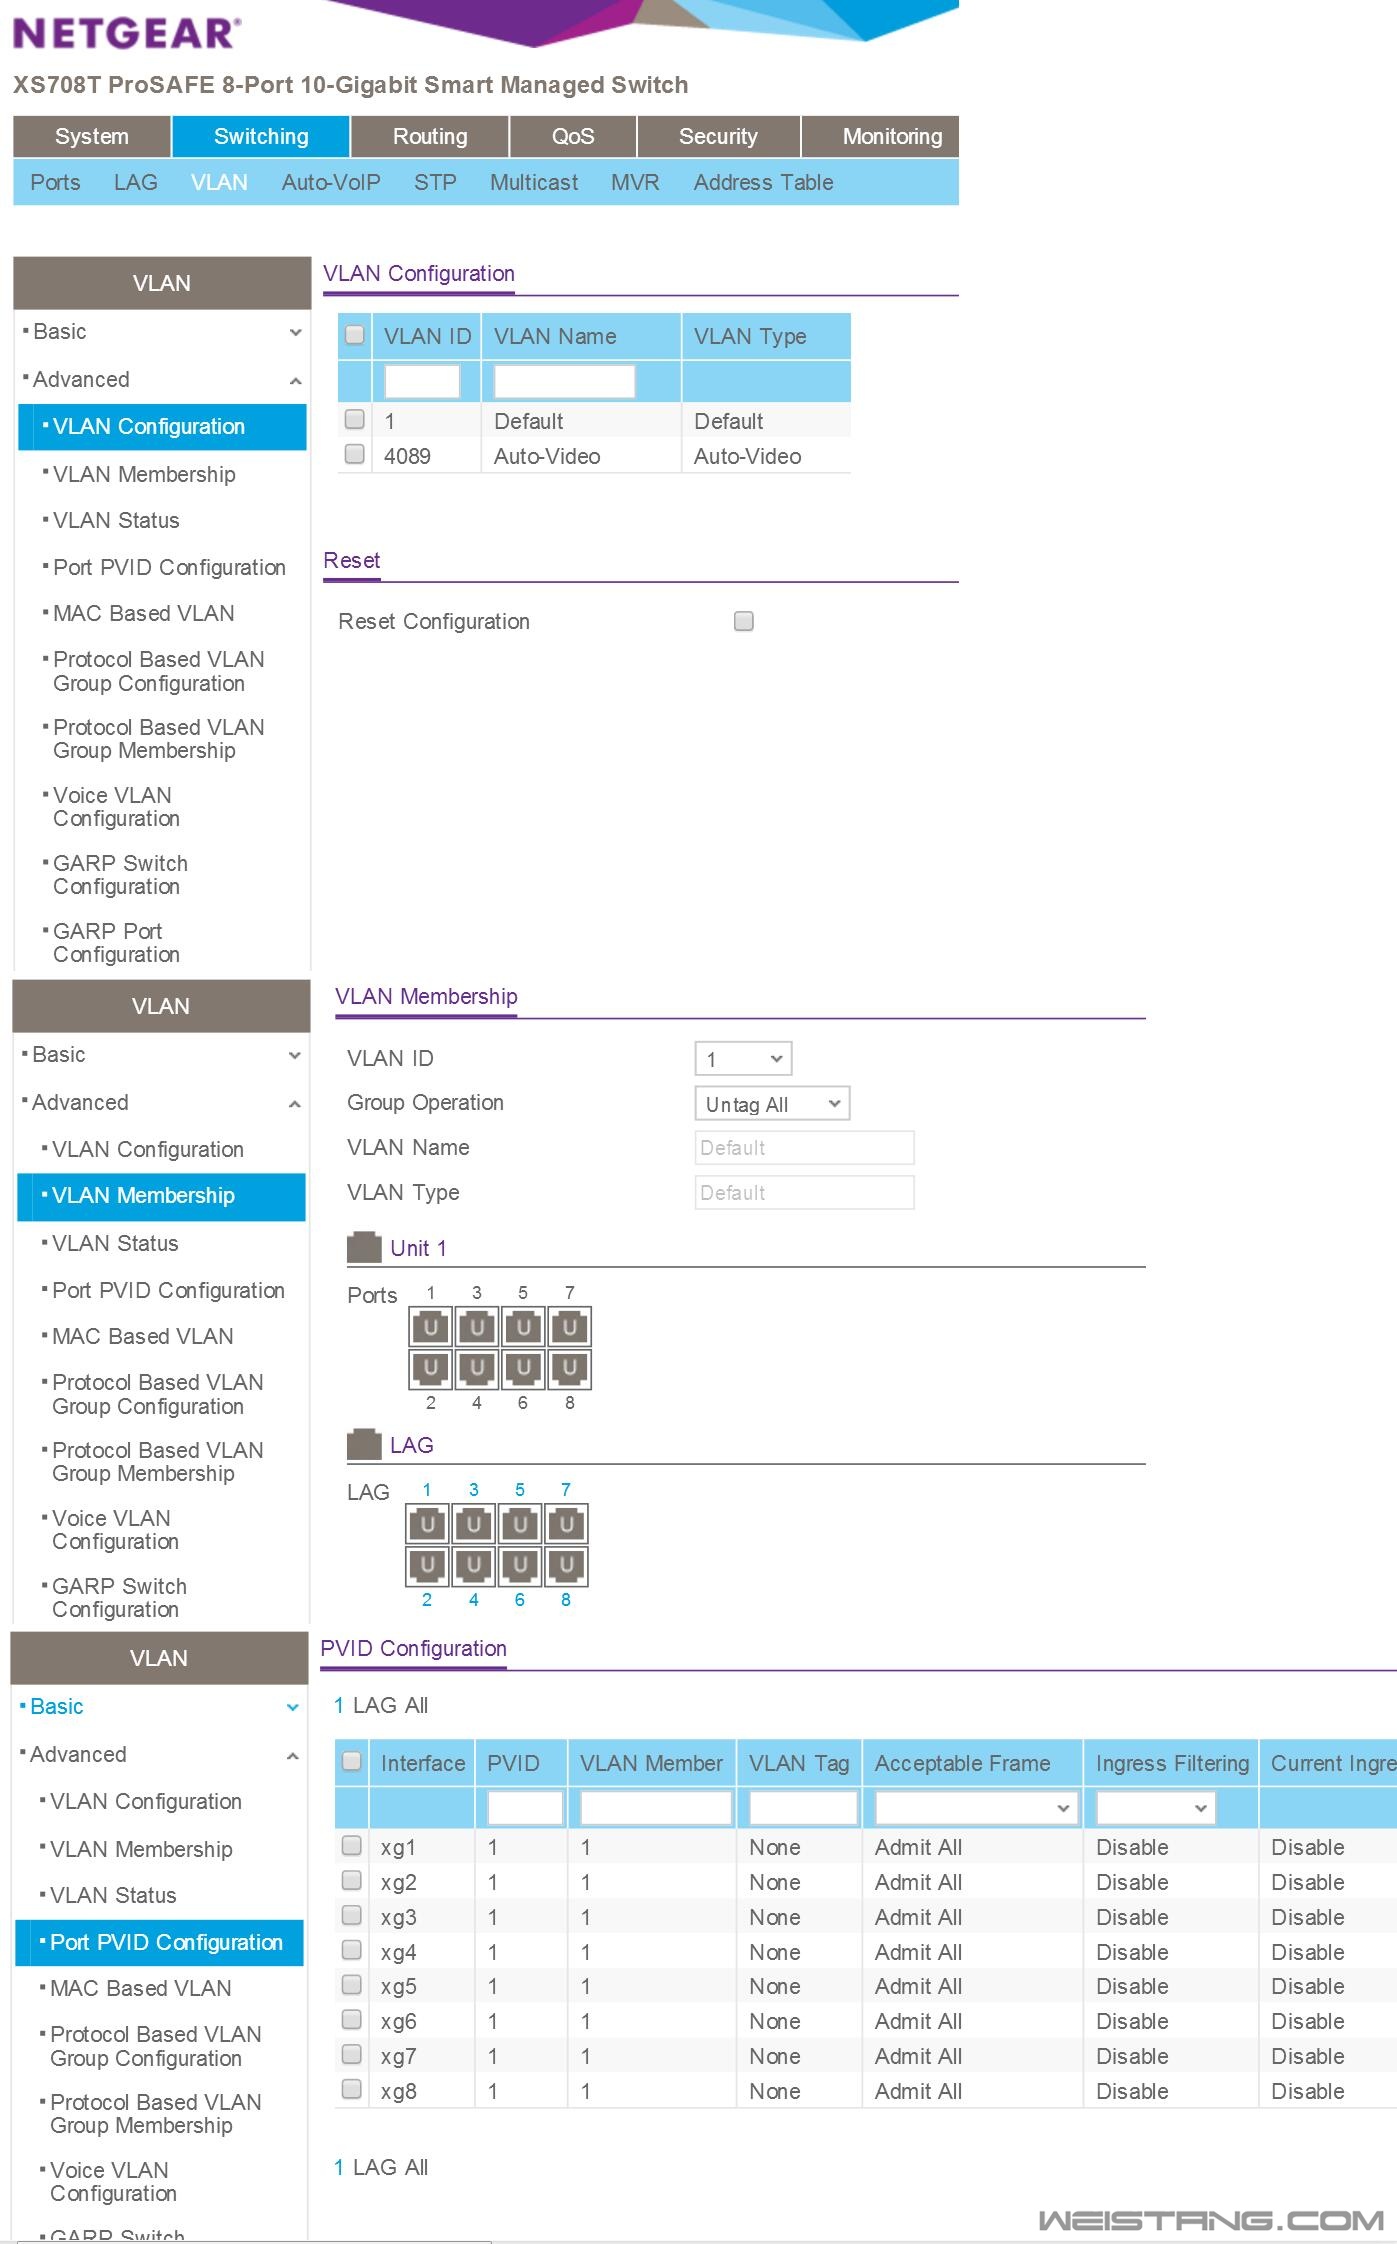Screen dimensions: 1397x2244
Task: Toggle LAG 4 membership icon
Action: pyautogui.click(x=474, y=1565)
